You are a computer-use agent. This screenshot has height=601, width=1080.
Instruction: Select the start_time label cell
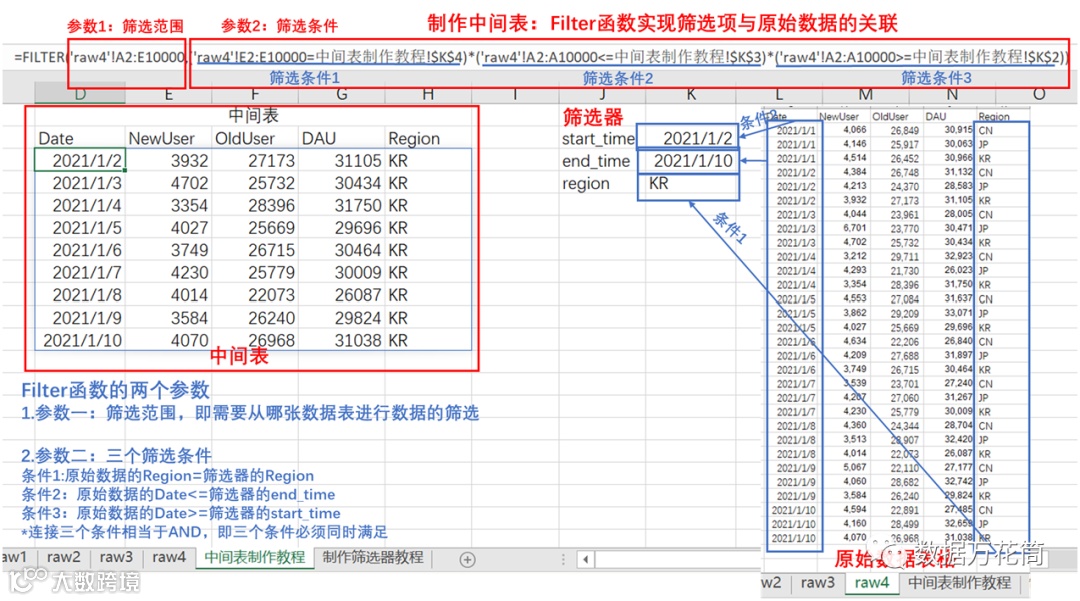[x=598, y=138]
